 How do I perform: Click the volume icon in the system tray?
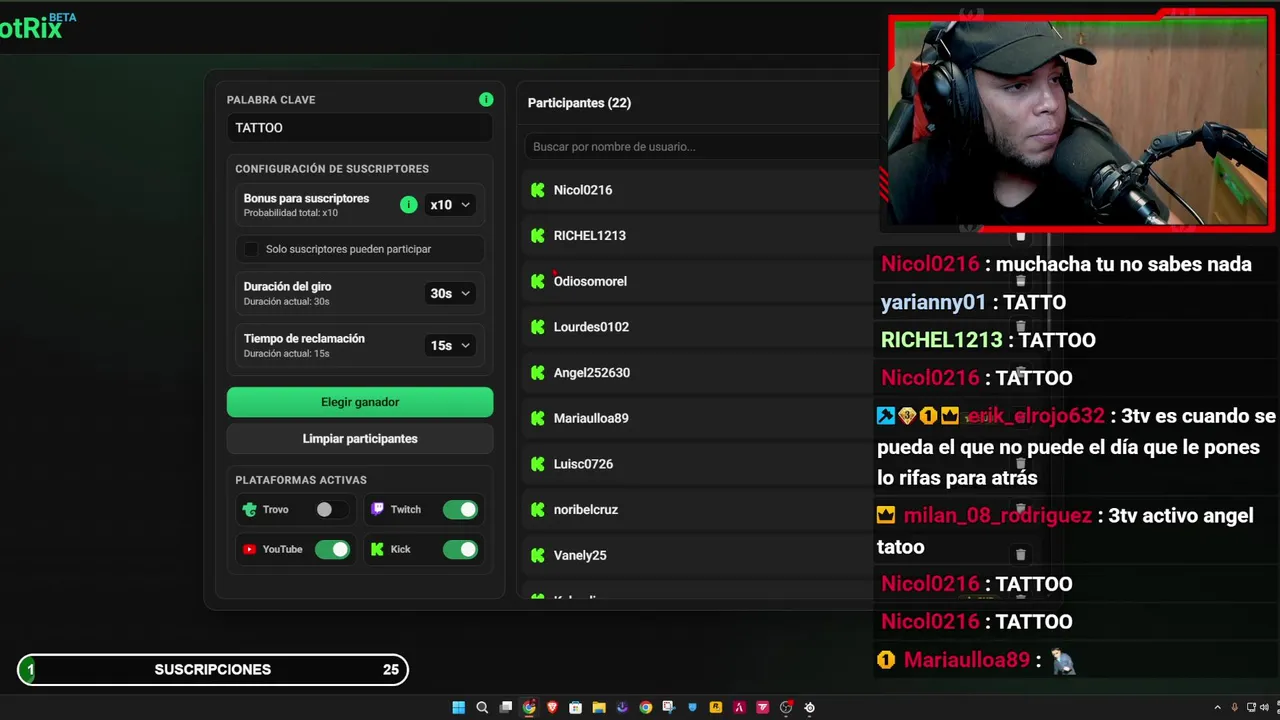[x=1263, y=707]
